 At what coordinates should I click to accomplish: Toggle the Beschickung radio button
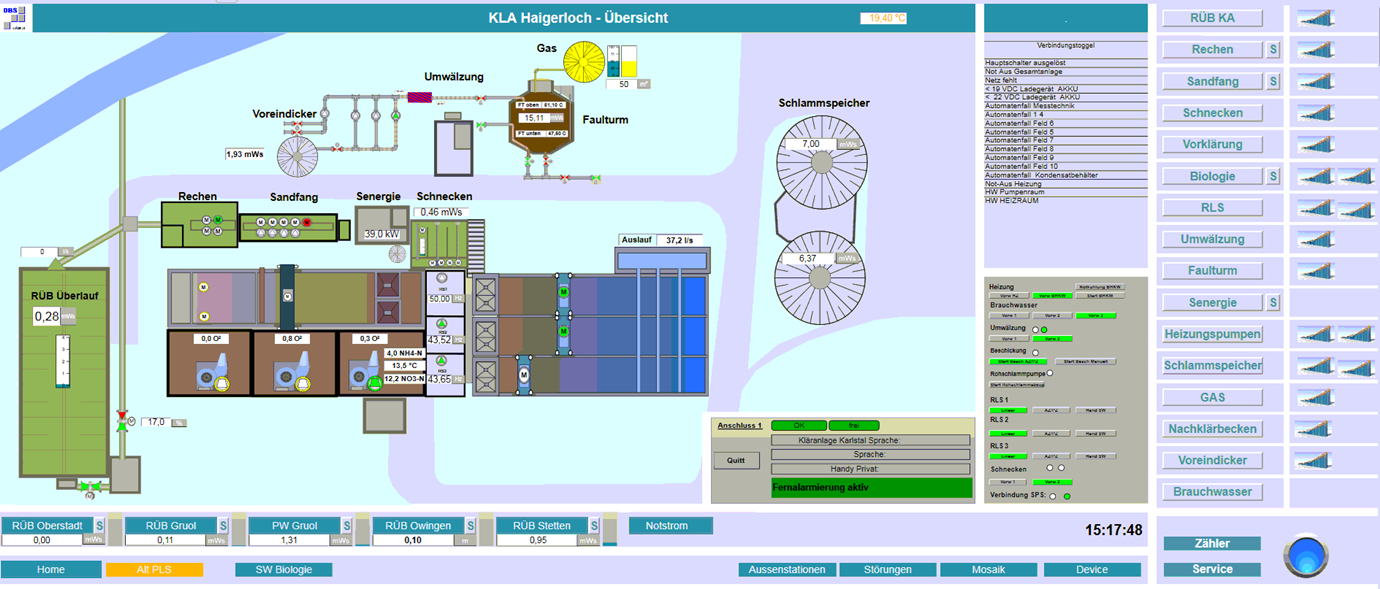1035,352
